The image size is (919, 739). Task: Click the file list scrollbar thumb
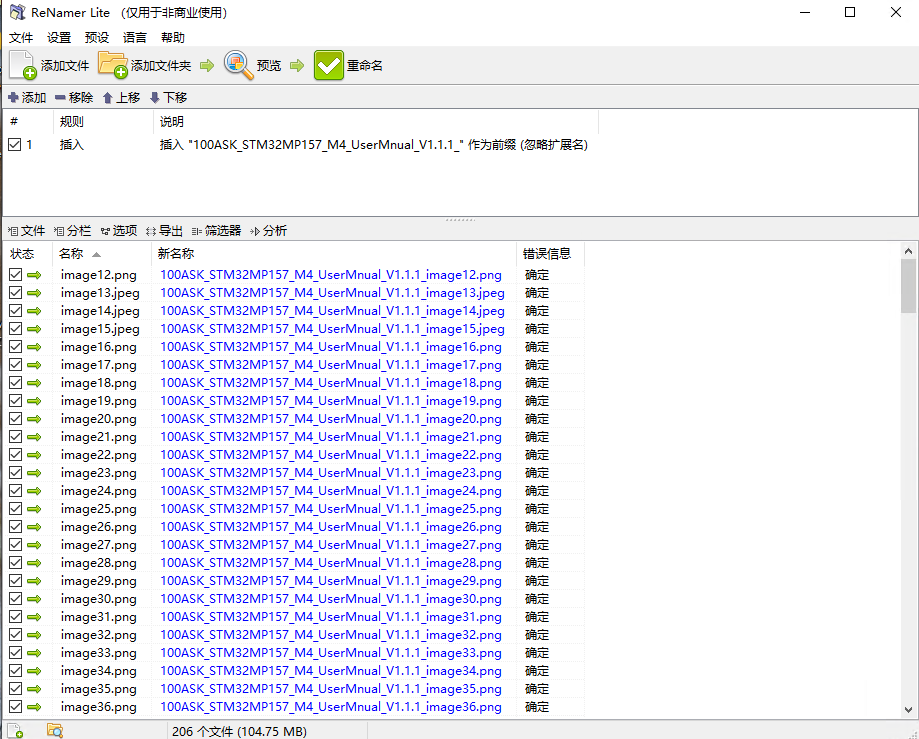click(x=908, y=286)
